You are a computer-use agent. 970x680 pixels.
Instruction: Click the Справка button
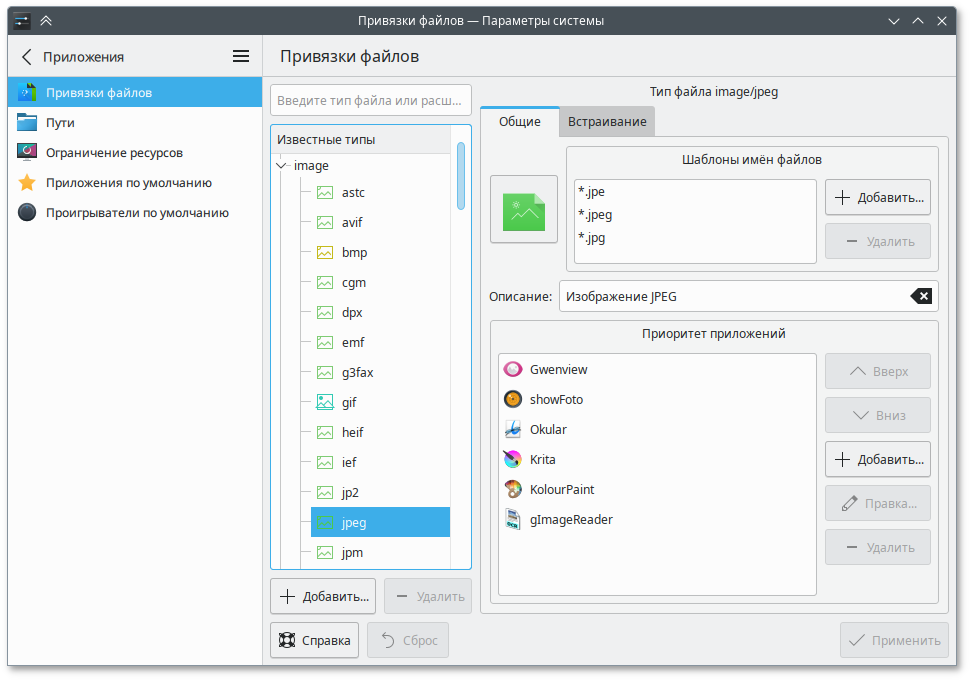click(x=314, y=640)
